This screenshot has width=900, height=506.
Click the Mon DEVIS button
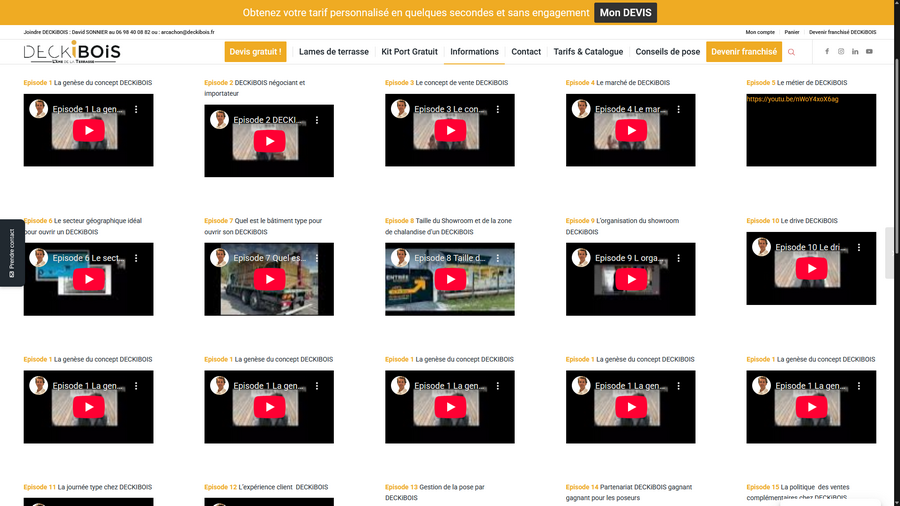pos(626,13)
